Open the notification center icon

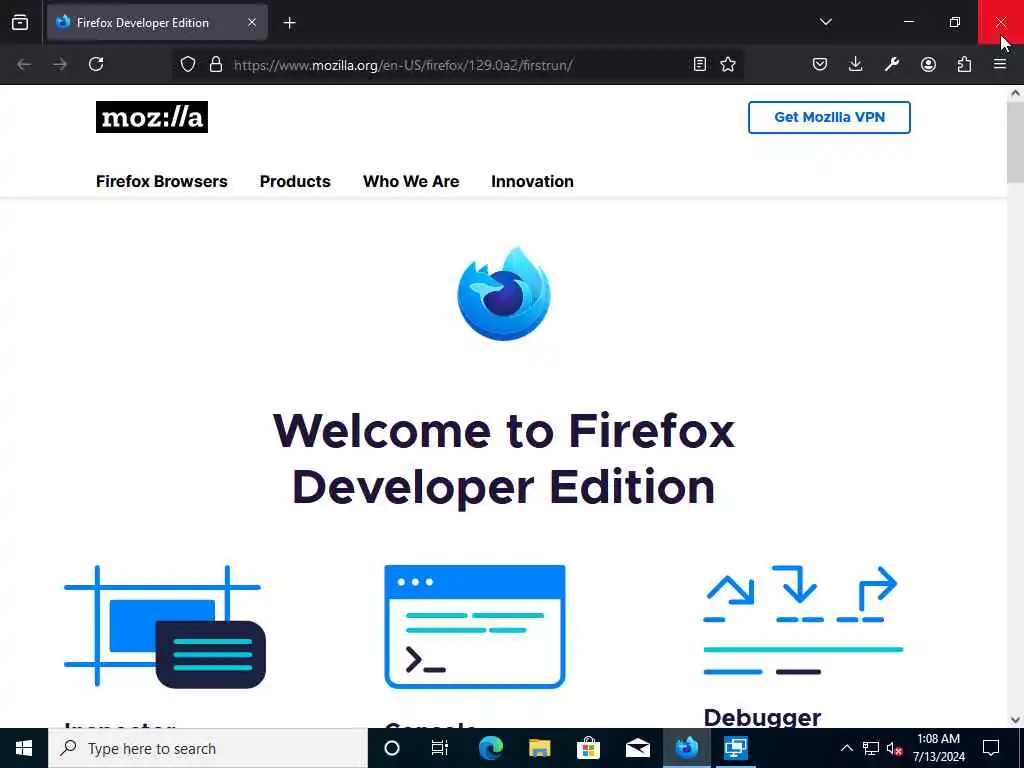tap(991, 748)
